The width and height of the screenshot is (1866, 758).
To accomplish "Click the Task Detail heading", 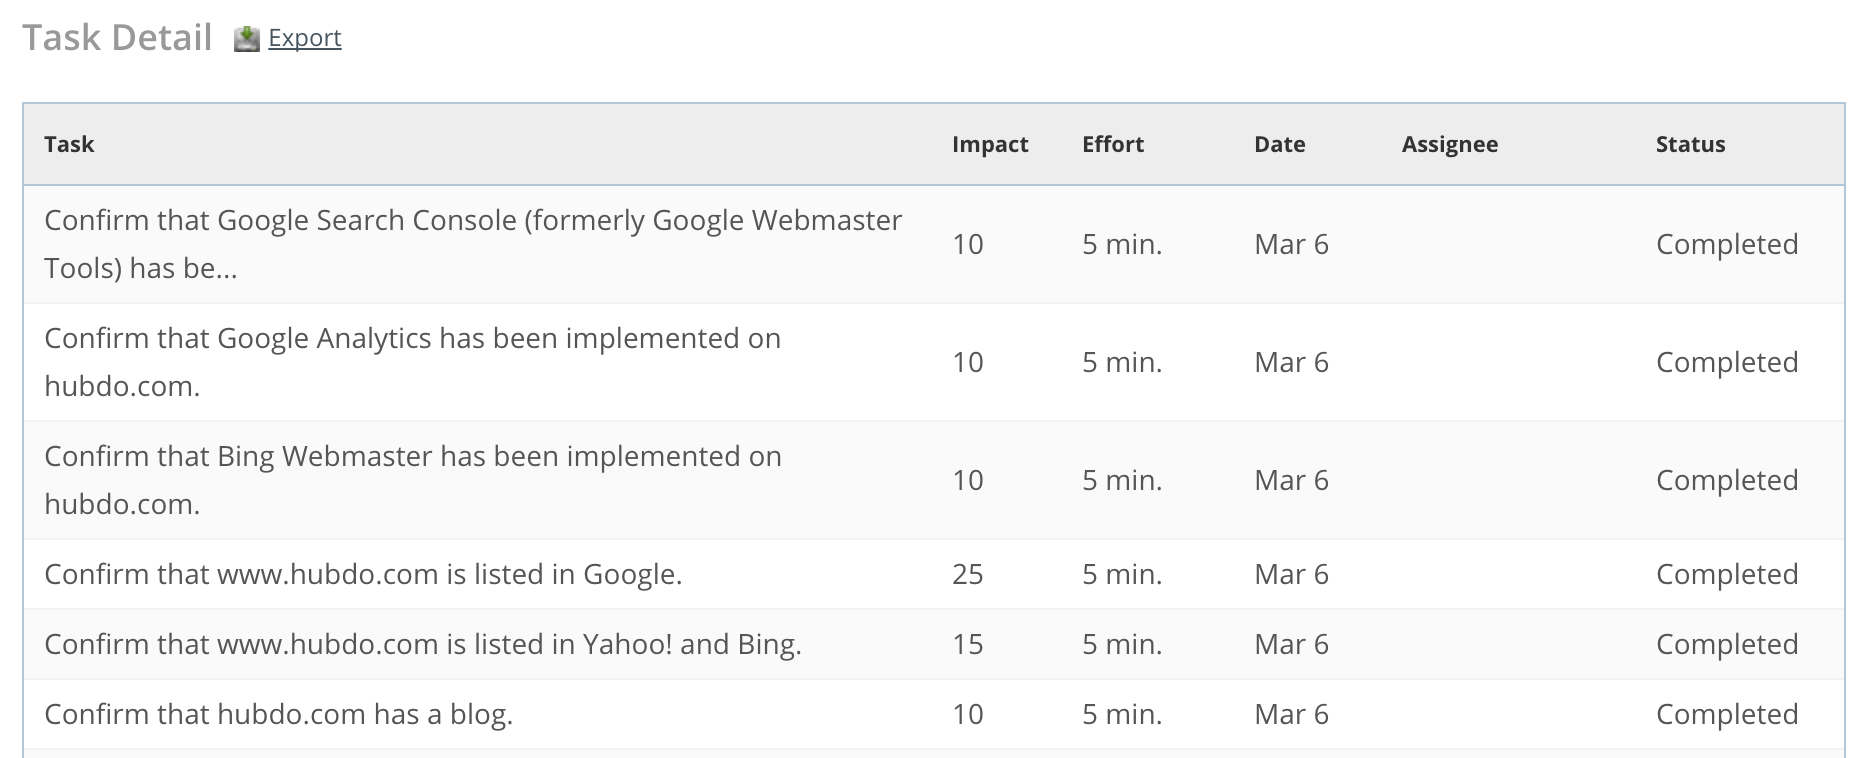I will tap(117, 38).
